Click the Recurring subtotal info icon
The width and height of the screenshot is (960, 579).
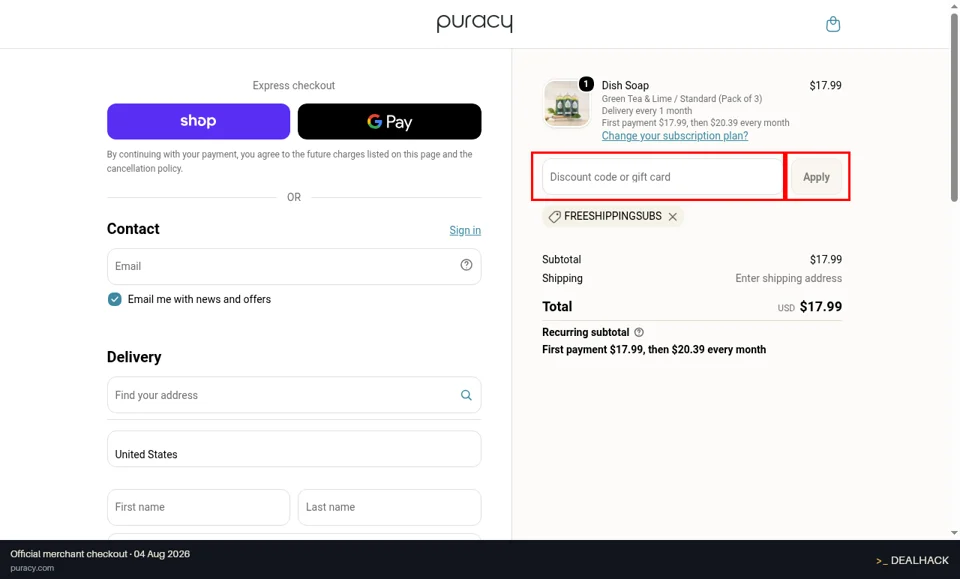point(639,332)
